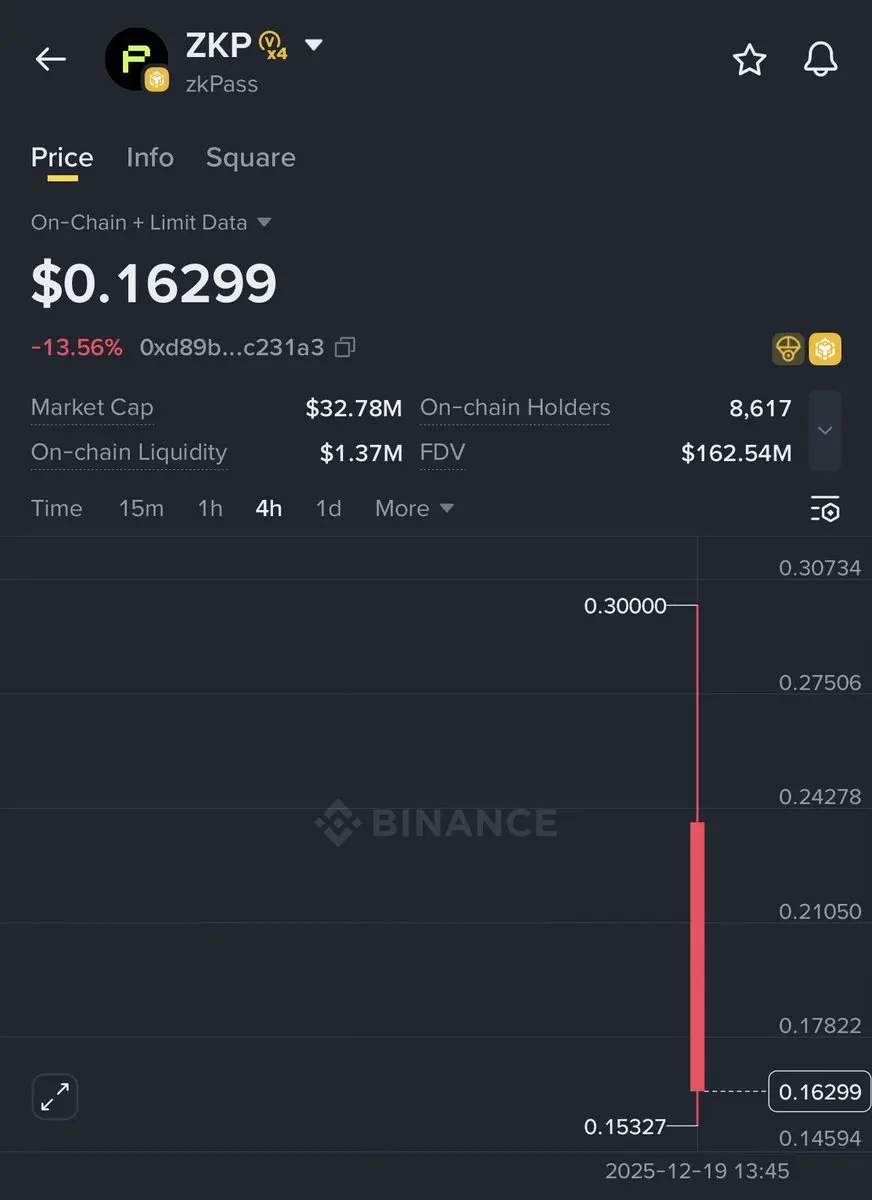Image resolution: width=872 pixels, height=1200 pixels.
Task: Add ZKP to favorites with star
Action: [x=749, y=61]
